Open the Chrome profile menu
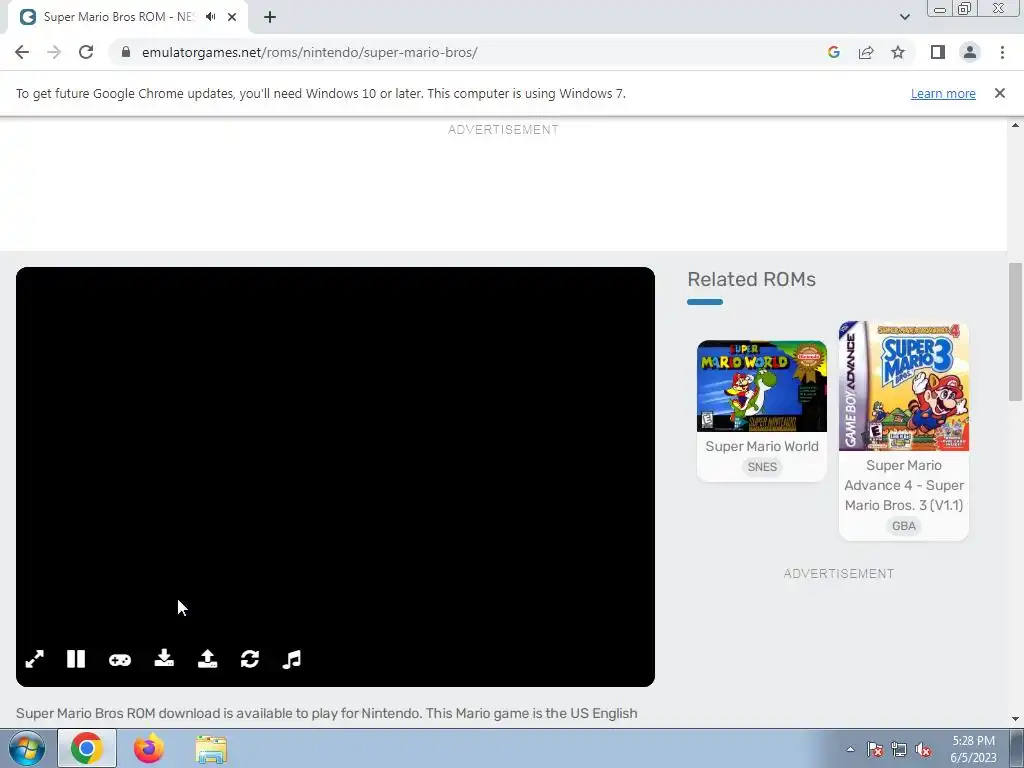1024x768 pixels. coord(970,52)
